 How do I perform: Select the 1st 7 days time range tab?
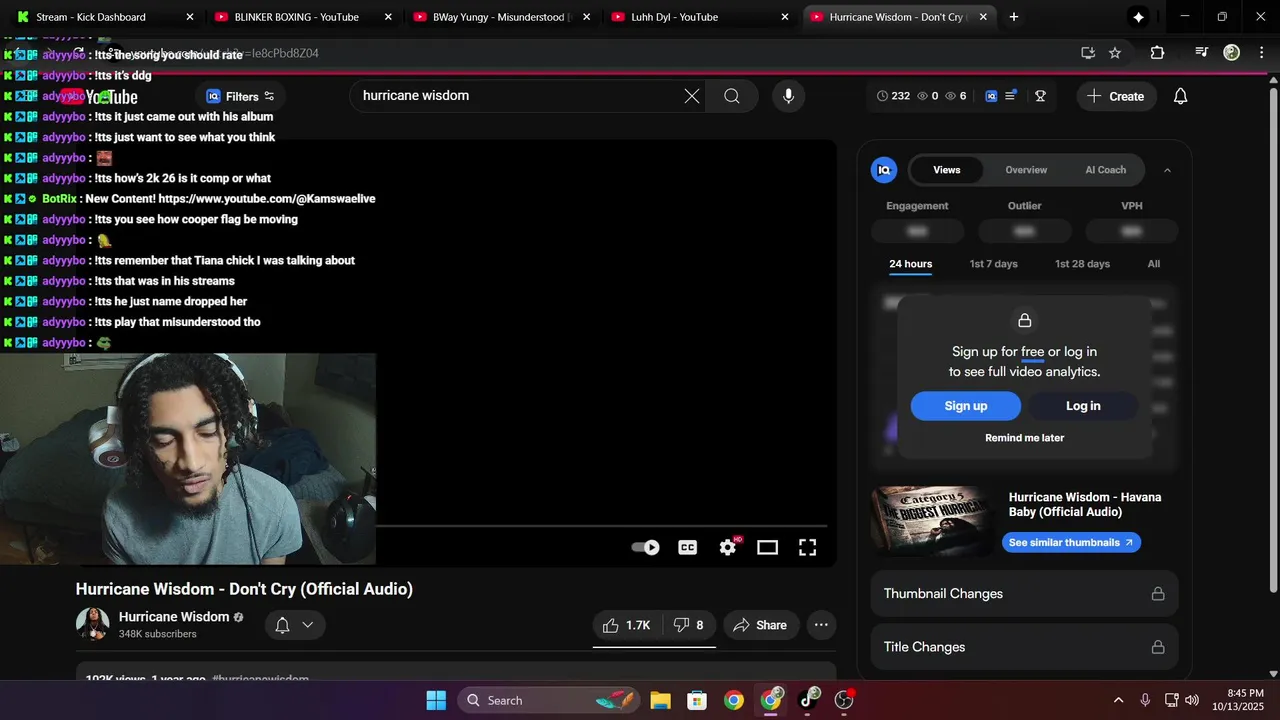point(993,264)
